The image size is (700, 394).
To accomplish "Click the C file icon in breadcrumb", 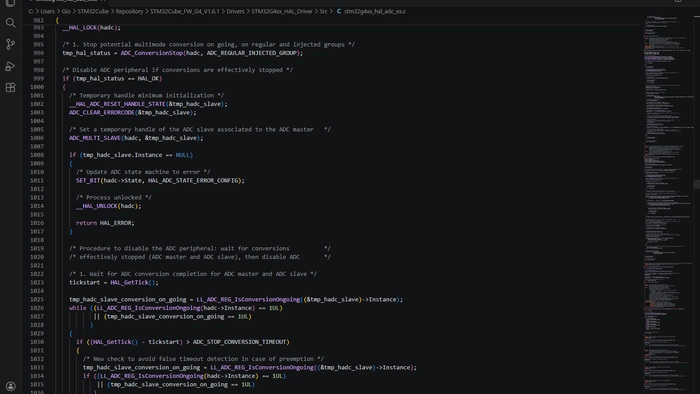I will tap(339, 12).
